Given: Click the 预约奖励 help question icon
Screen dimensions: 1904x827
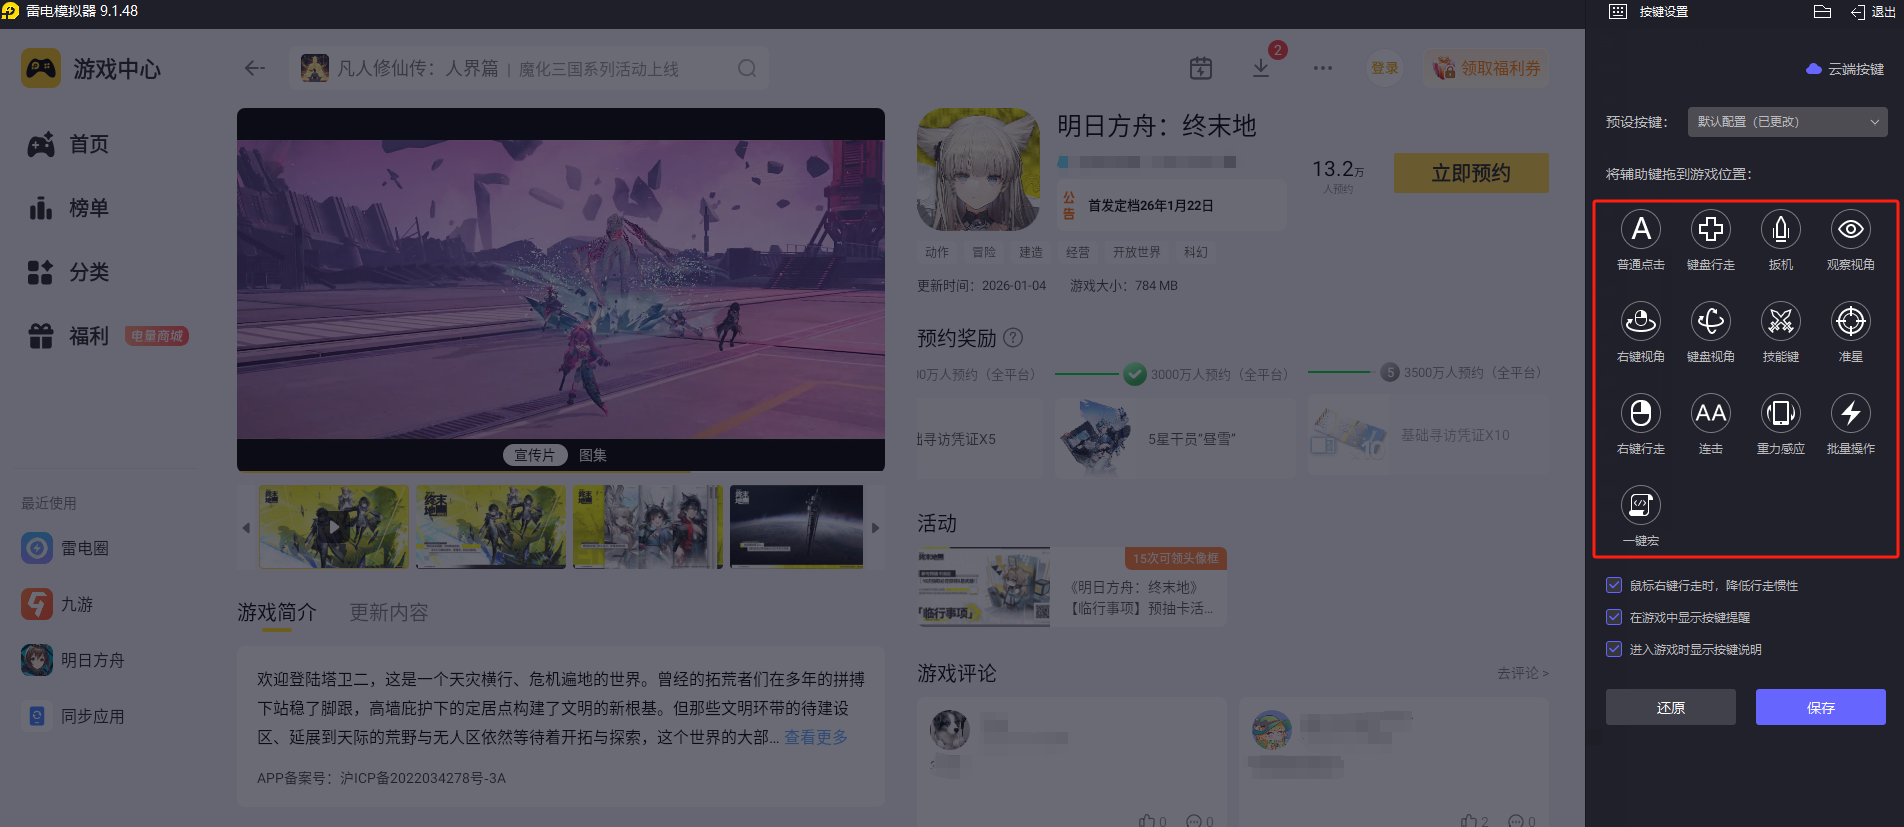Looking at the screenshot, I should [1013, 337].
